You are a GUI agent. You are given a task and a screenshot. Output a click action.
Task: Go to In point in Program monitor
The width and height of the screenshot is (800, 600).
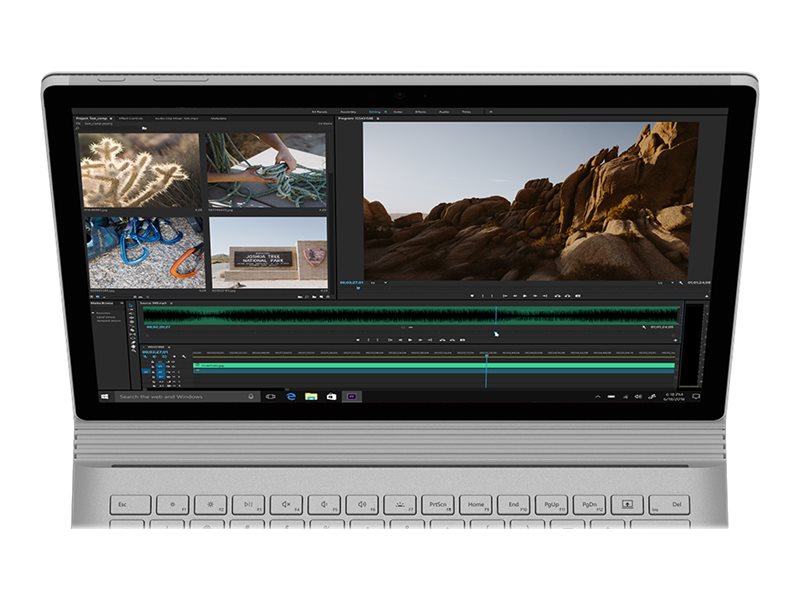coord(505,296)
